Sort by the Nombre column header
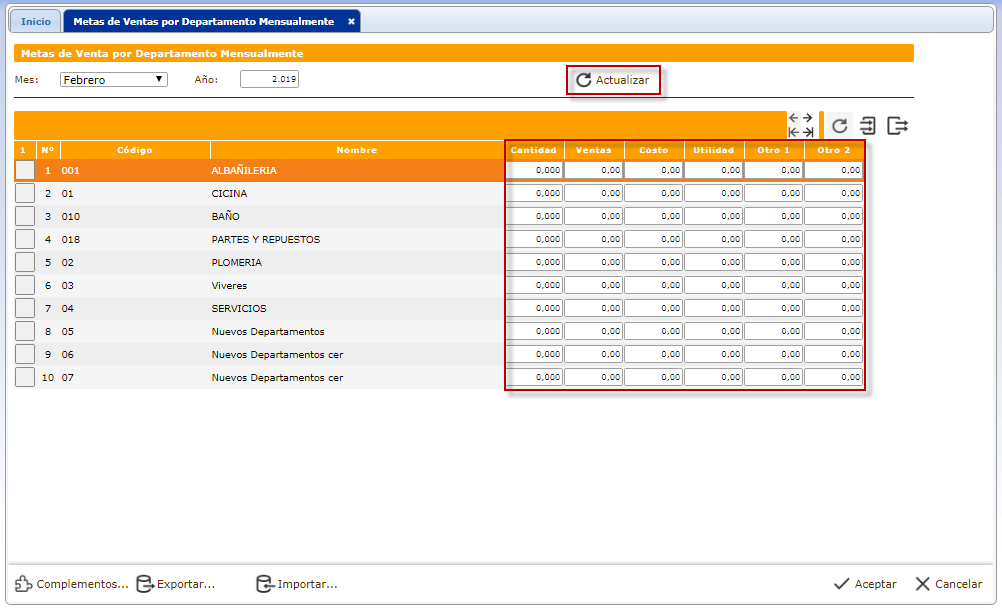Screen dimensions: 1002x609 pos(357,150)
